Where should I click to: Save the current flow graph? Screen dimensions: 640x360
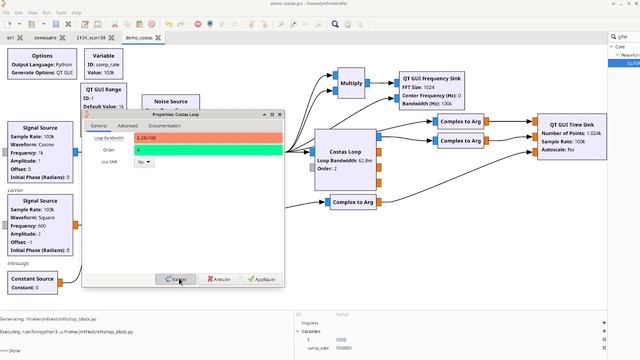pos(56,24)
